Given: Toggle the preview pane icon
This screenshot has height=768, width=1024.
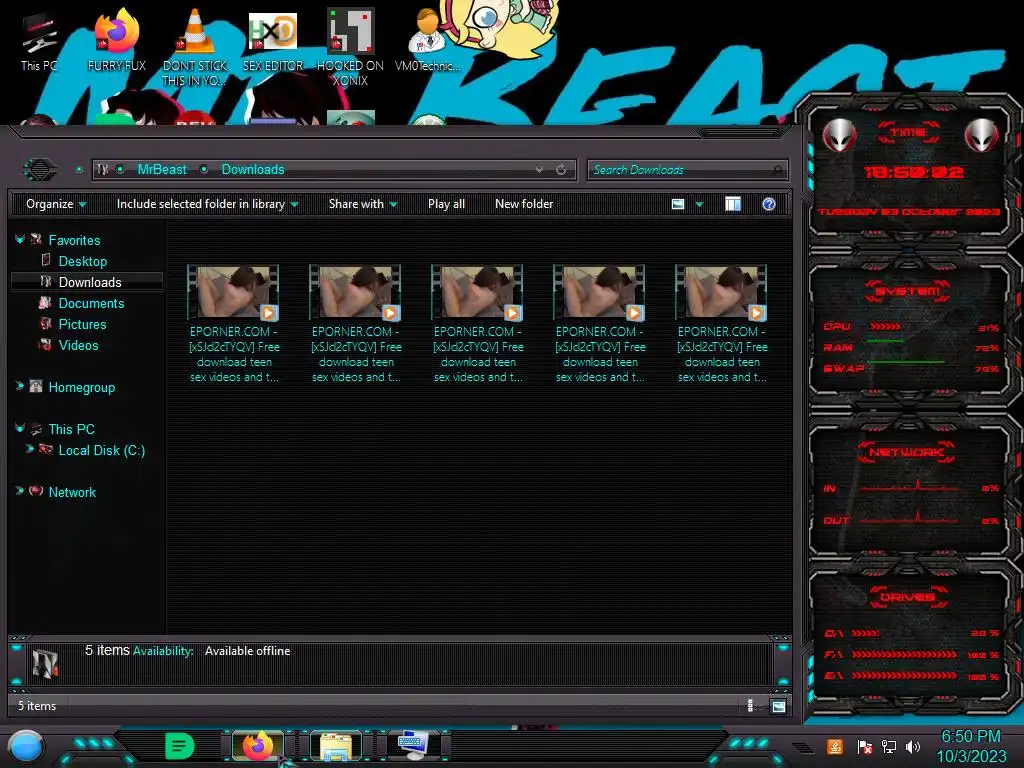Looking at the screenshot, I should coord(733,204).
